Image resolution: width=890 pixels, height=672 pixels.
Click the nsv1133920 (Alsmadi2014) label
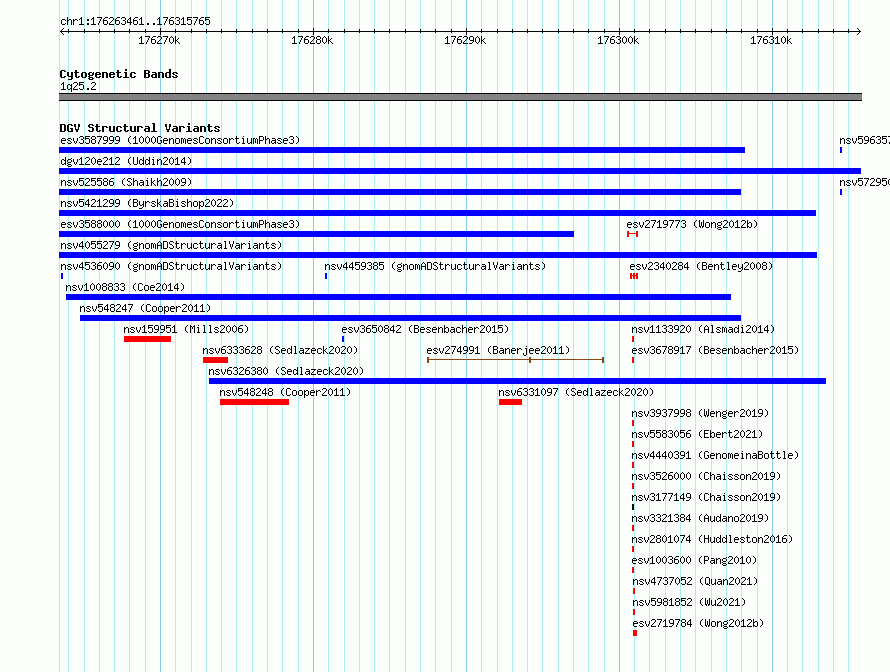(703, 329)
